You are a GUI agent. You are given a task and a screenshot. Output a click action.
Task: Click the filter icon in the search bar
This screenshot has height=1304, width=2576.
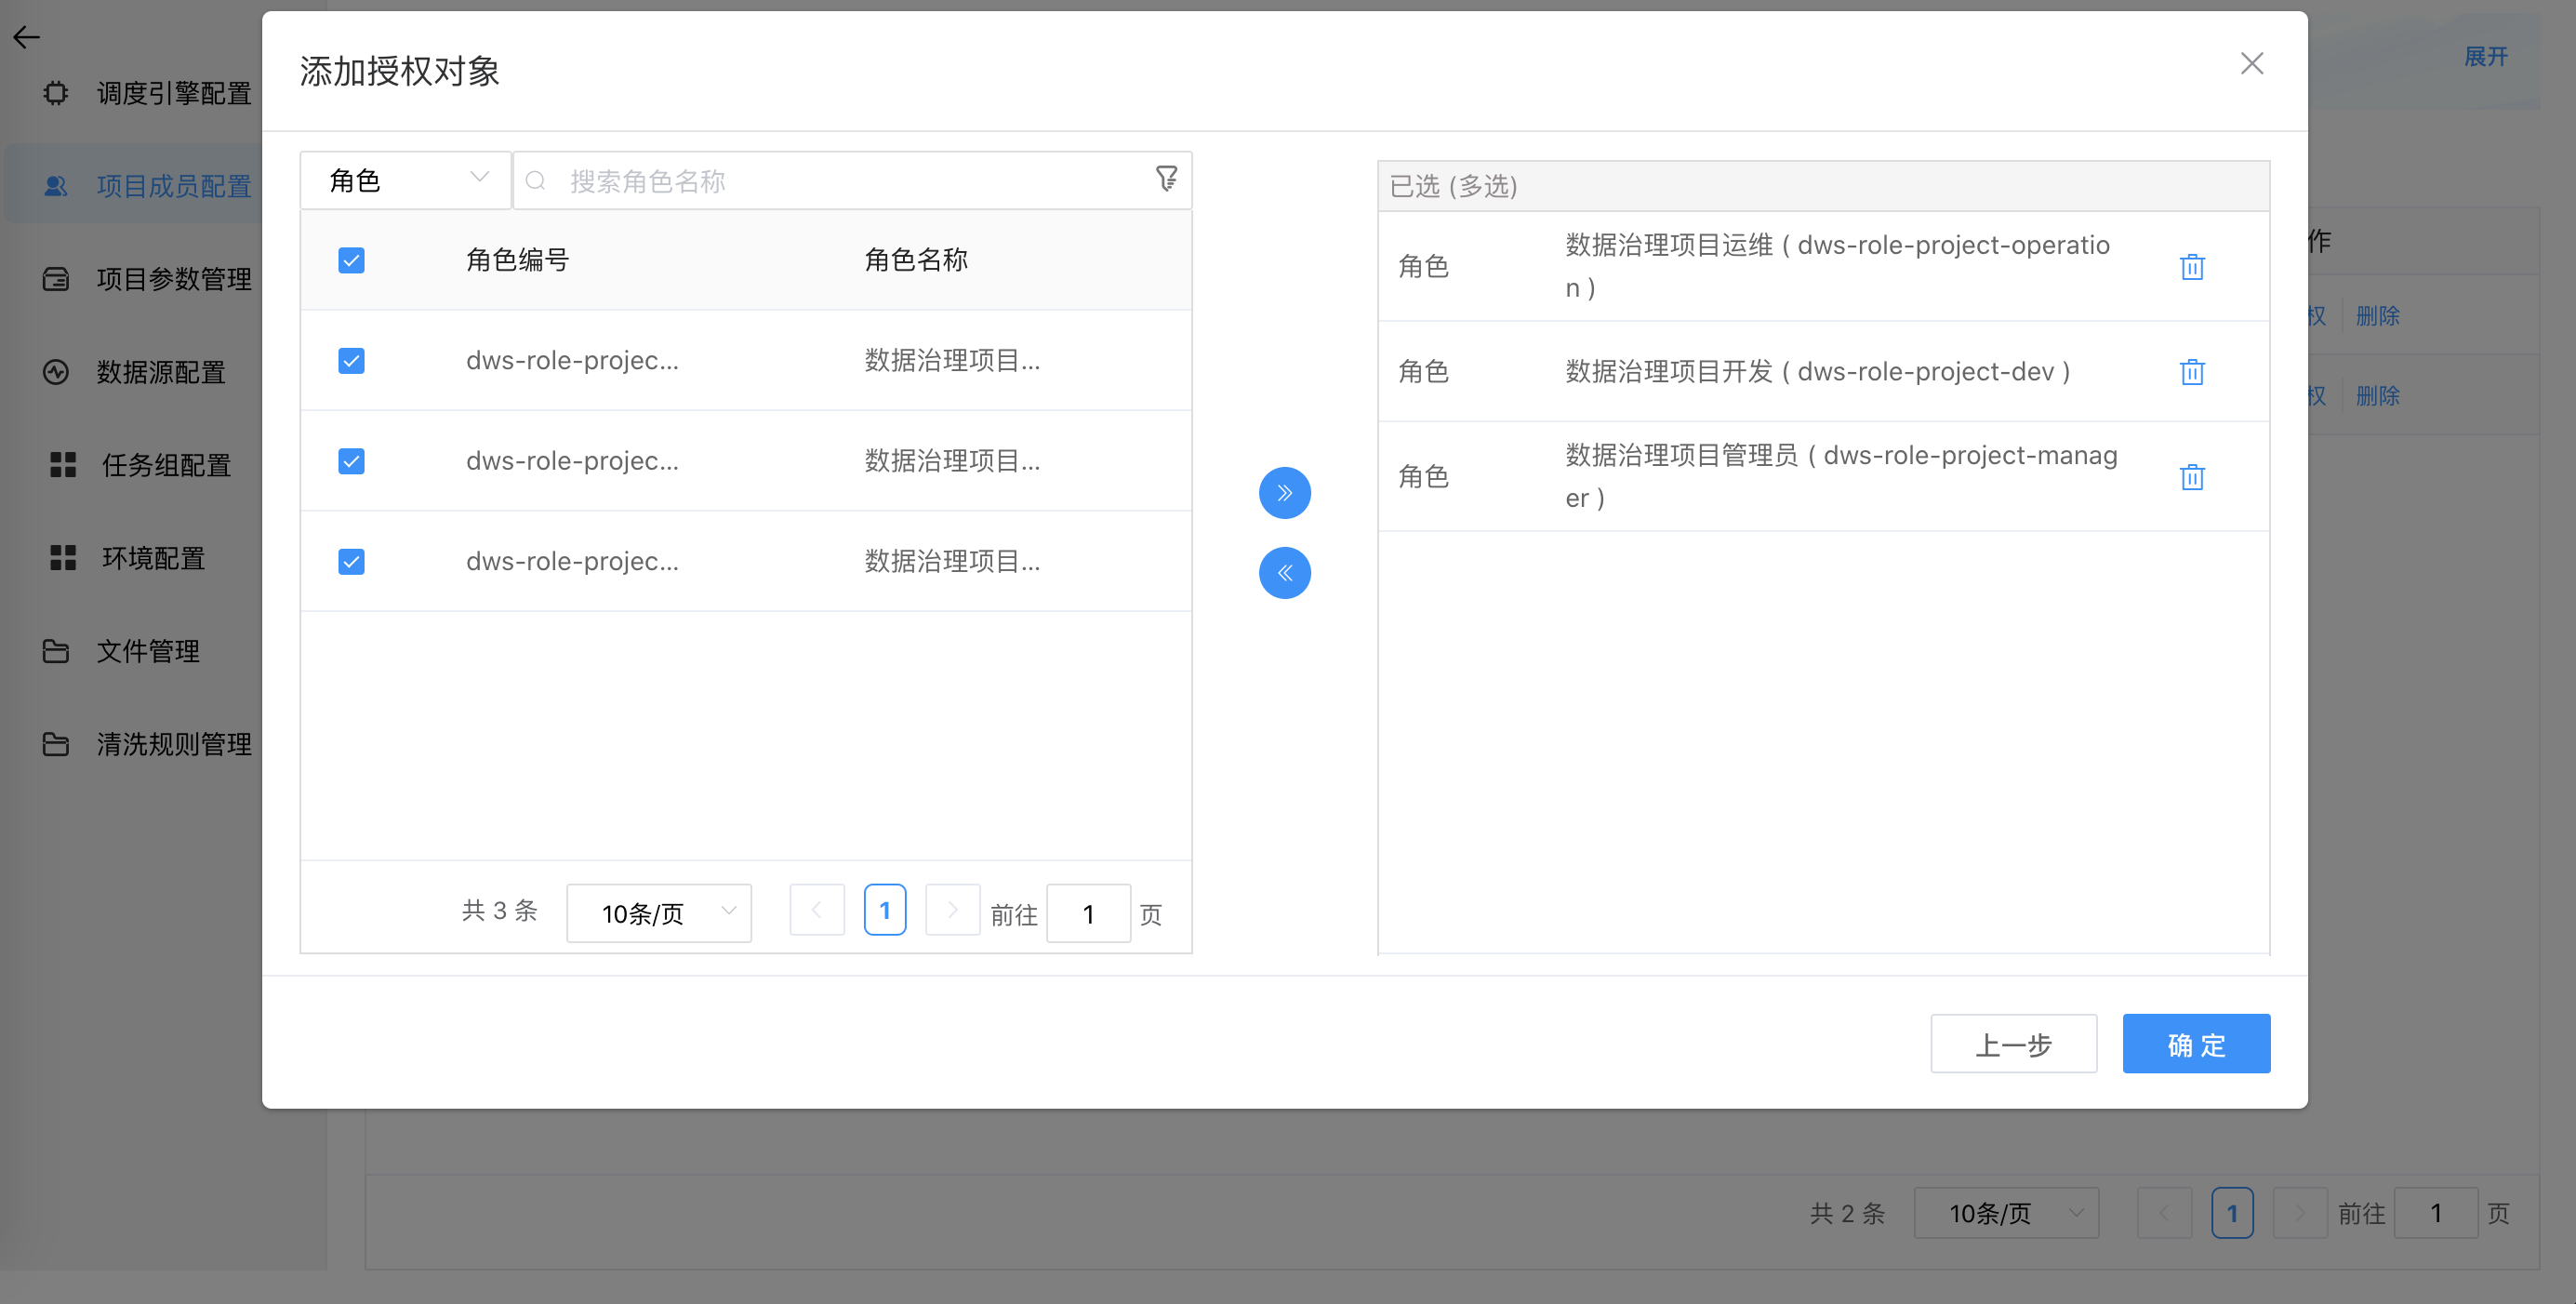[1166, 180]
